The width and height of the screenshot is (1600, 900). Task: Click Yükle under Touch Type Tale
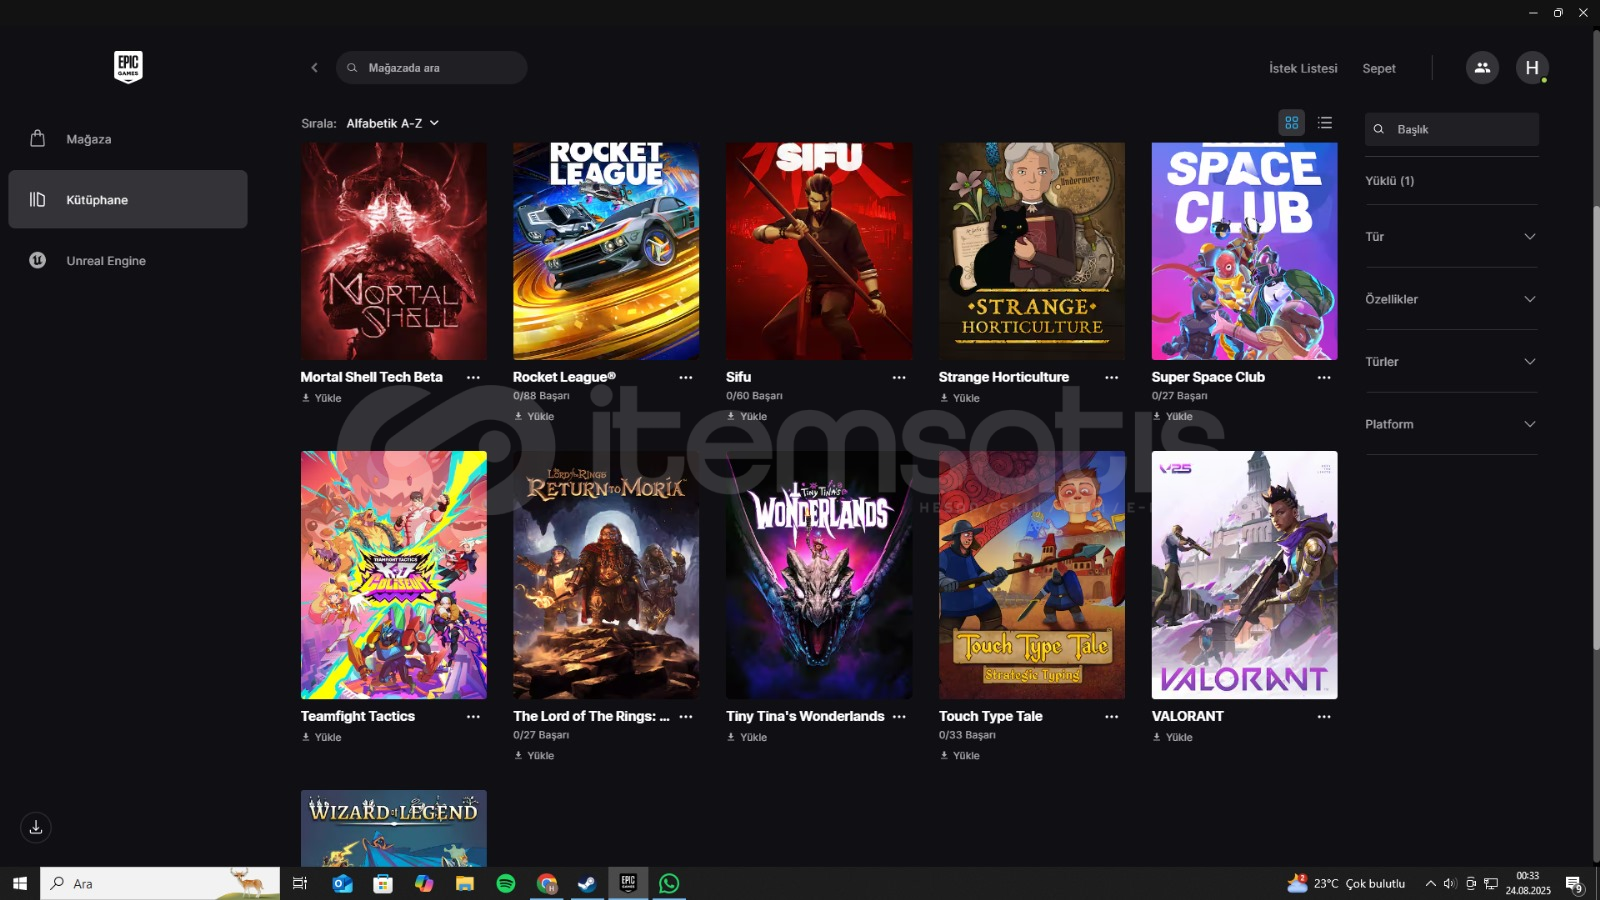tap(960, 755)
